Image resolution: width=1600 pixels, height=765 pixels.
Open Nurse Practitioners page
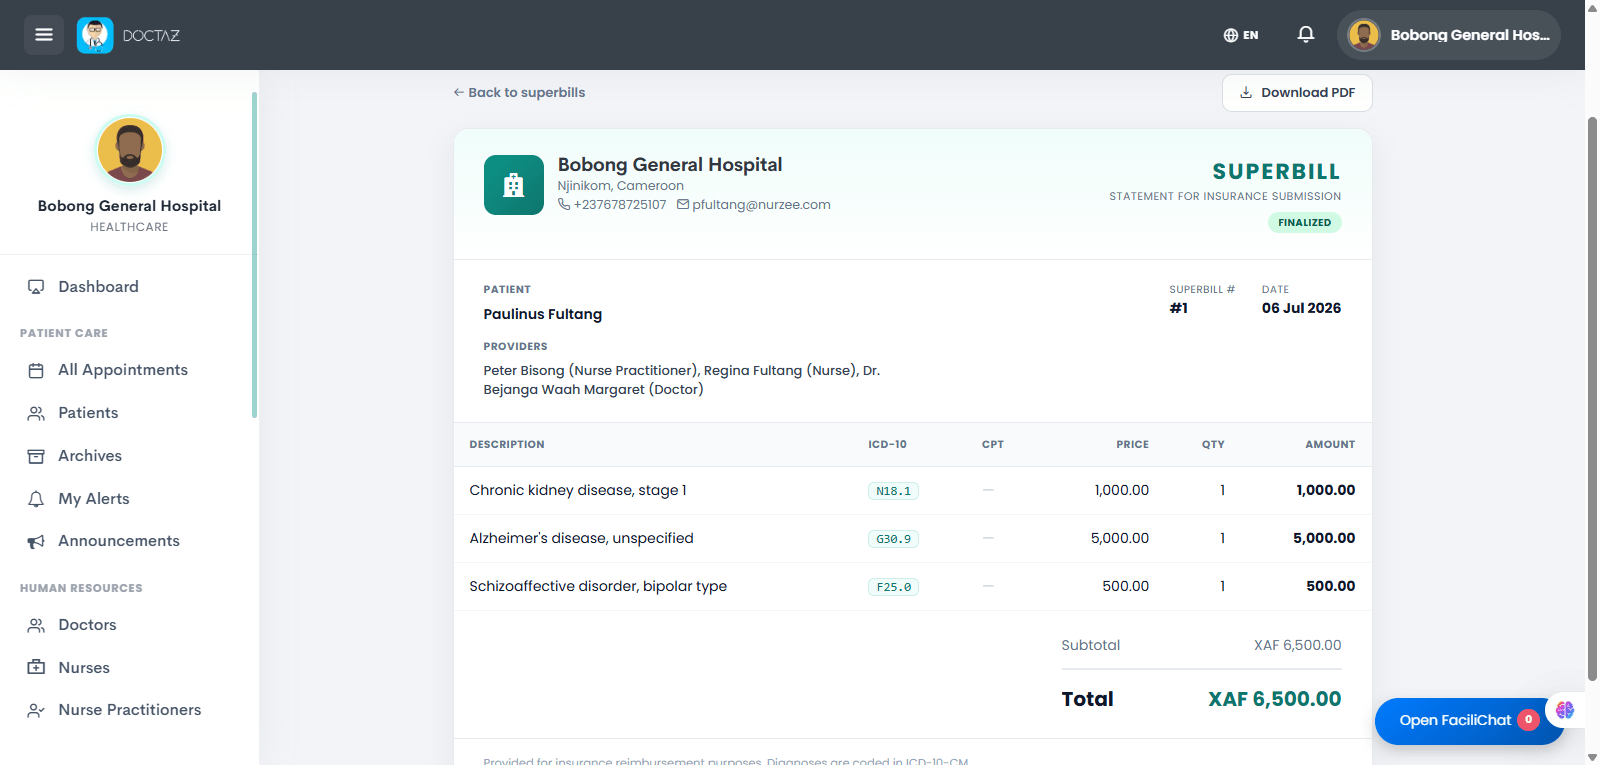point(129,710)
